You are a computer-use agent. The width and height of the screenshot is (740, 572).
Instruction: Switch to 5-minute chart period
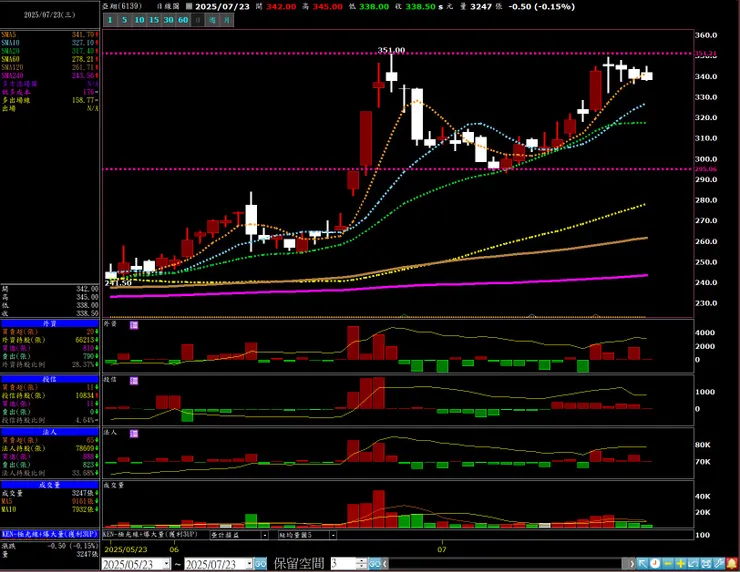coord(125,20)
